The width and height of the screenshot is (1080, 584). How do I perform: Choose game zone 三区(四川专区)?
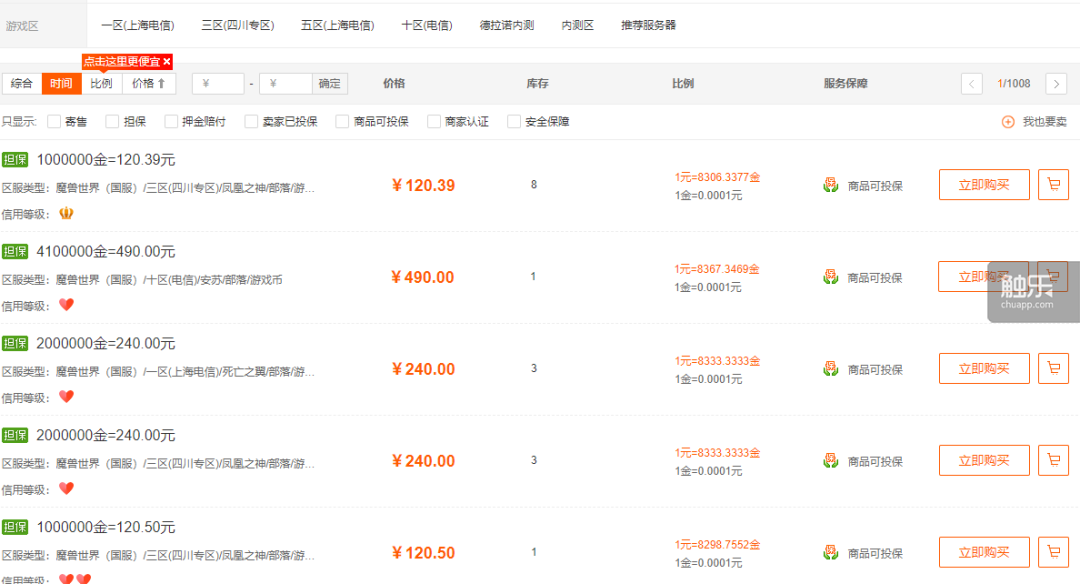[238, 25]
